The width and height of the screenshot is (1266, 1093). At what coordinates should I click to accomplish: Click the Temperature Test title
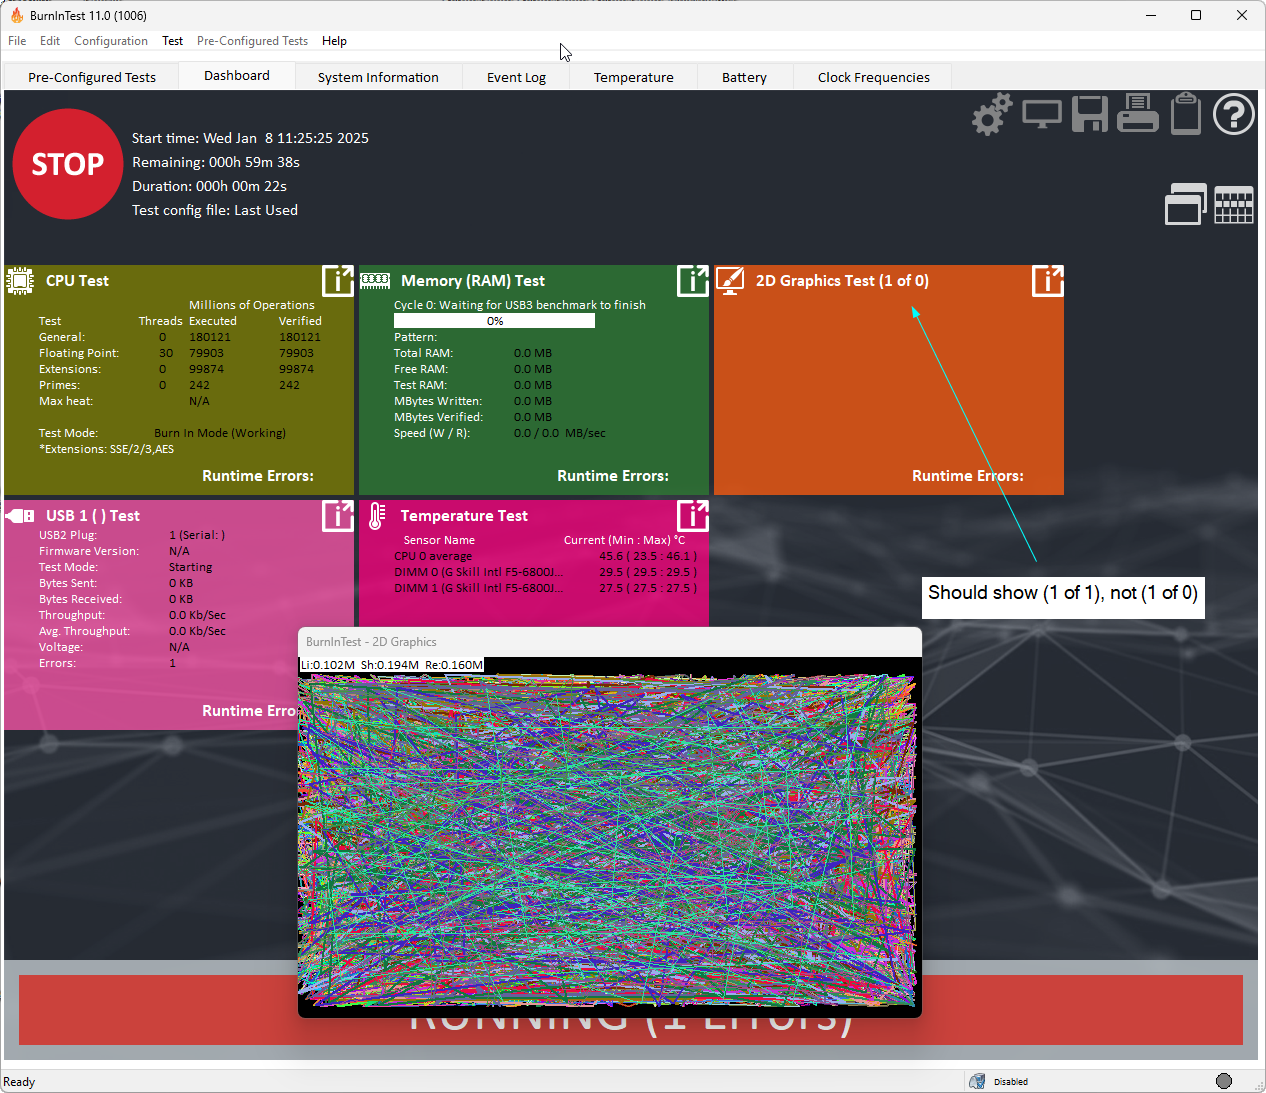464,516
